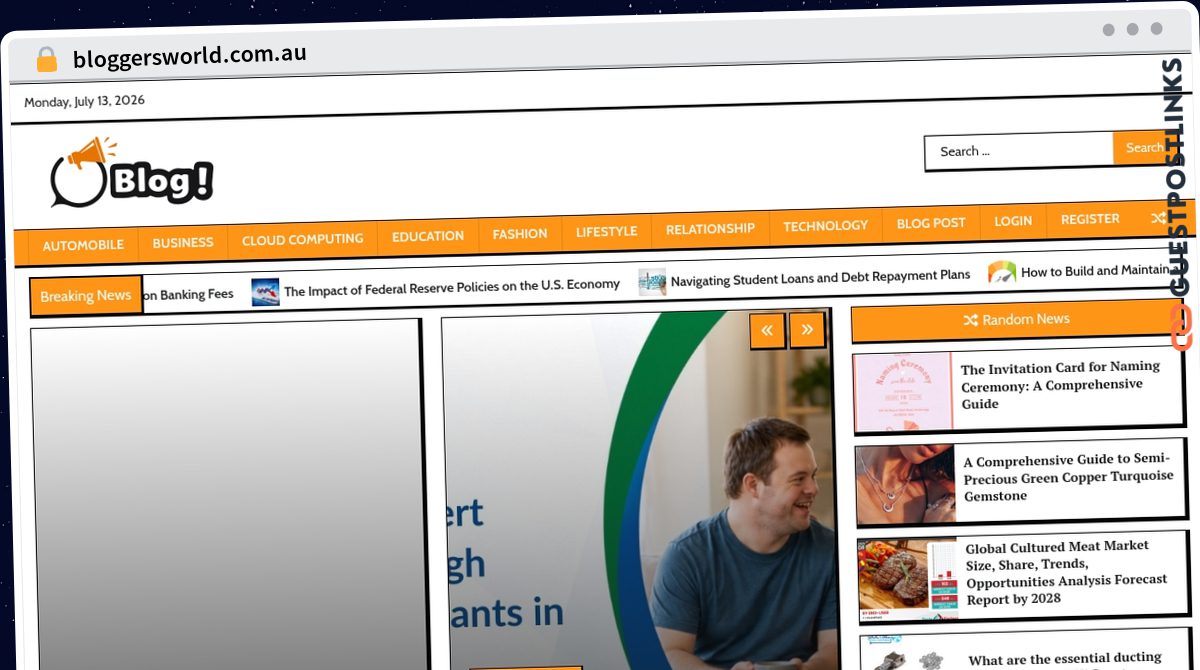Click the cultured meat article thumbnail
Screen dimensions: 1200x670
coord(908,580)
